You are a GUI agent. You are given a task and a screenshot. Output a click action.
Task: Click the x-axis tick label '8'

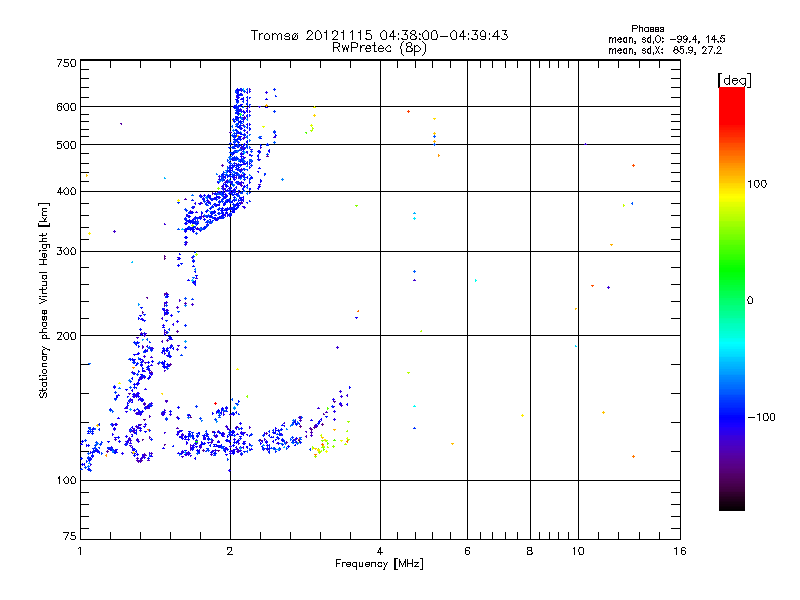click(x=530, y=551)
